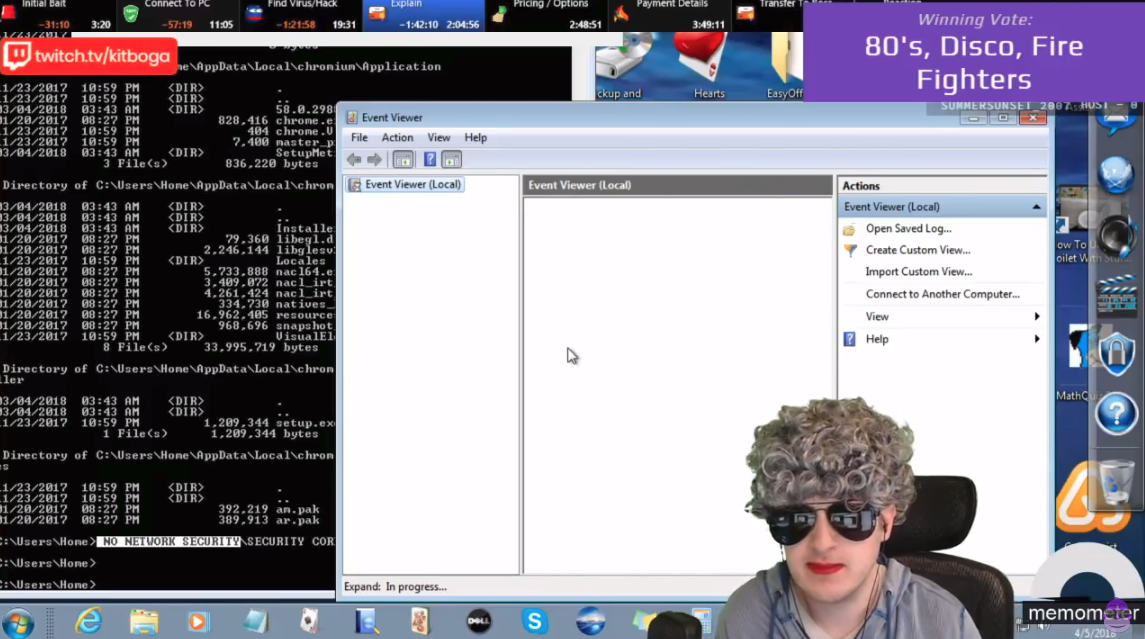Expand the View submenu arrow in Actions
The width and height of the screenshot is (1145, 639).
(1037, 317)
